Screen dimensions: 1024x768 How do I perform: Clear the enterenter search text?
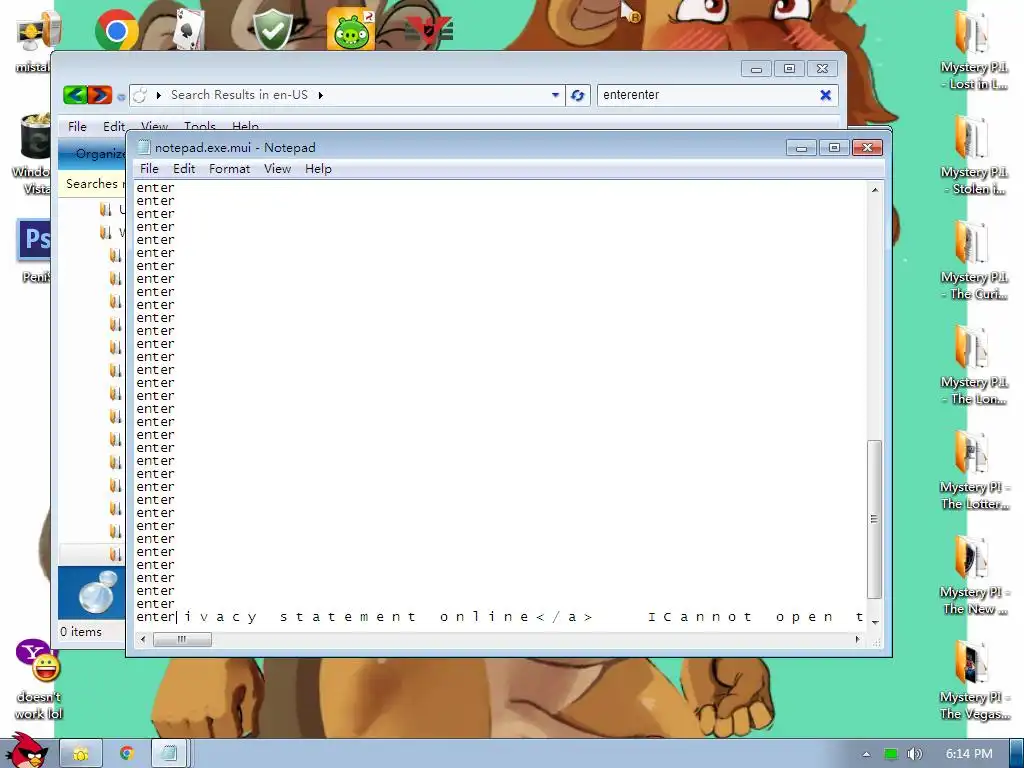coord(825,95)
